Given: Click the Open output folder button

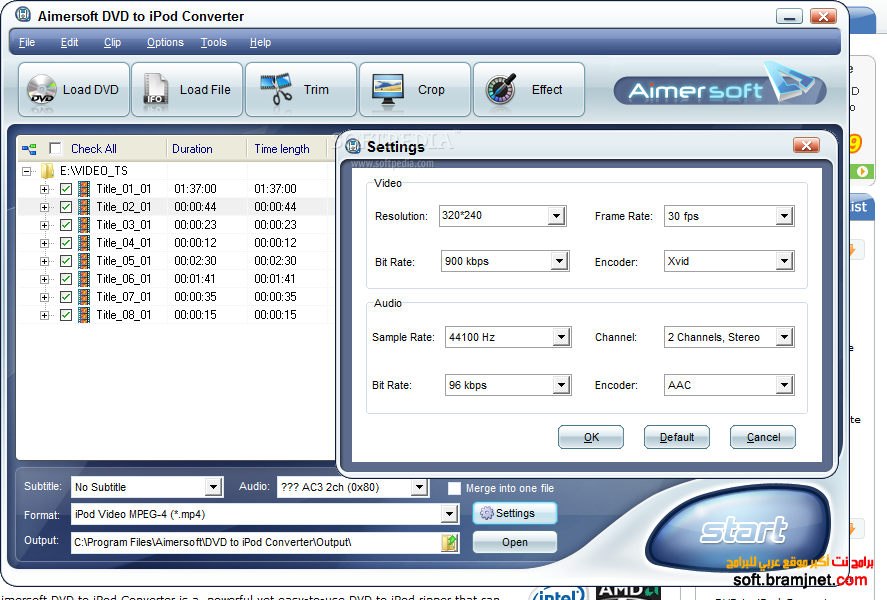Looking at the screenshot, I should point(515,542).
